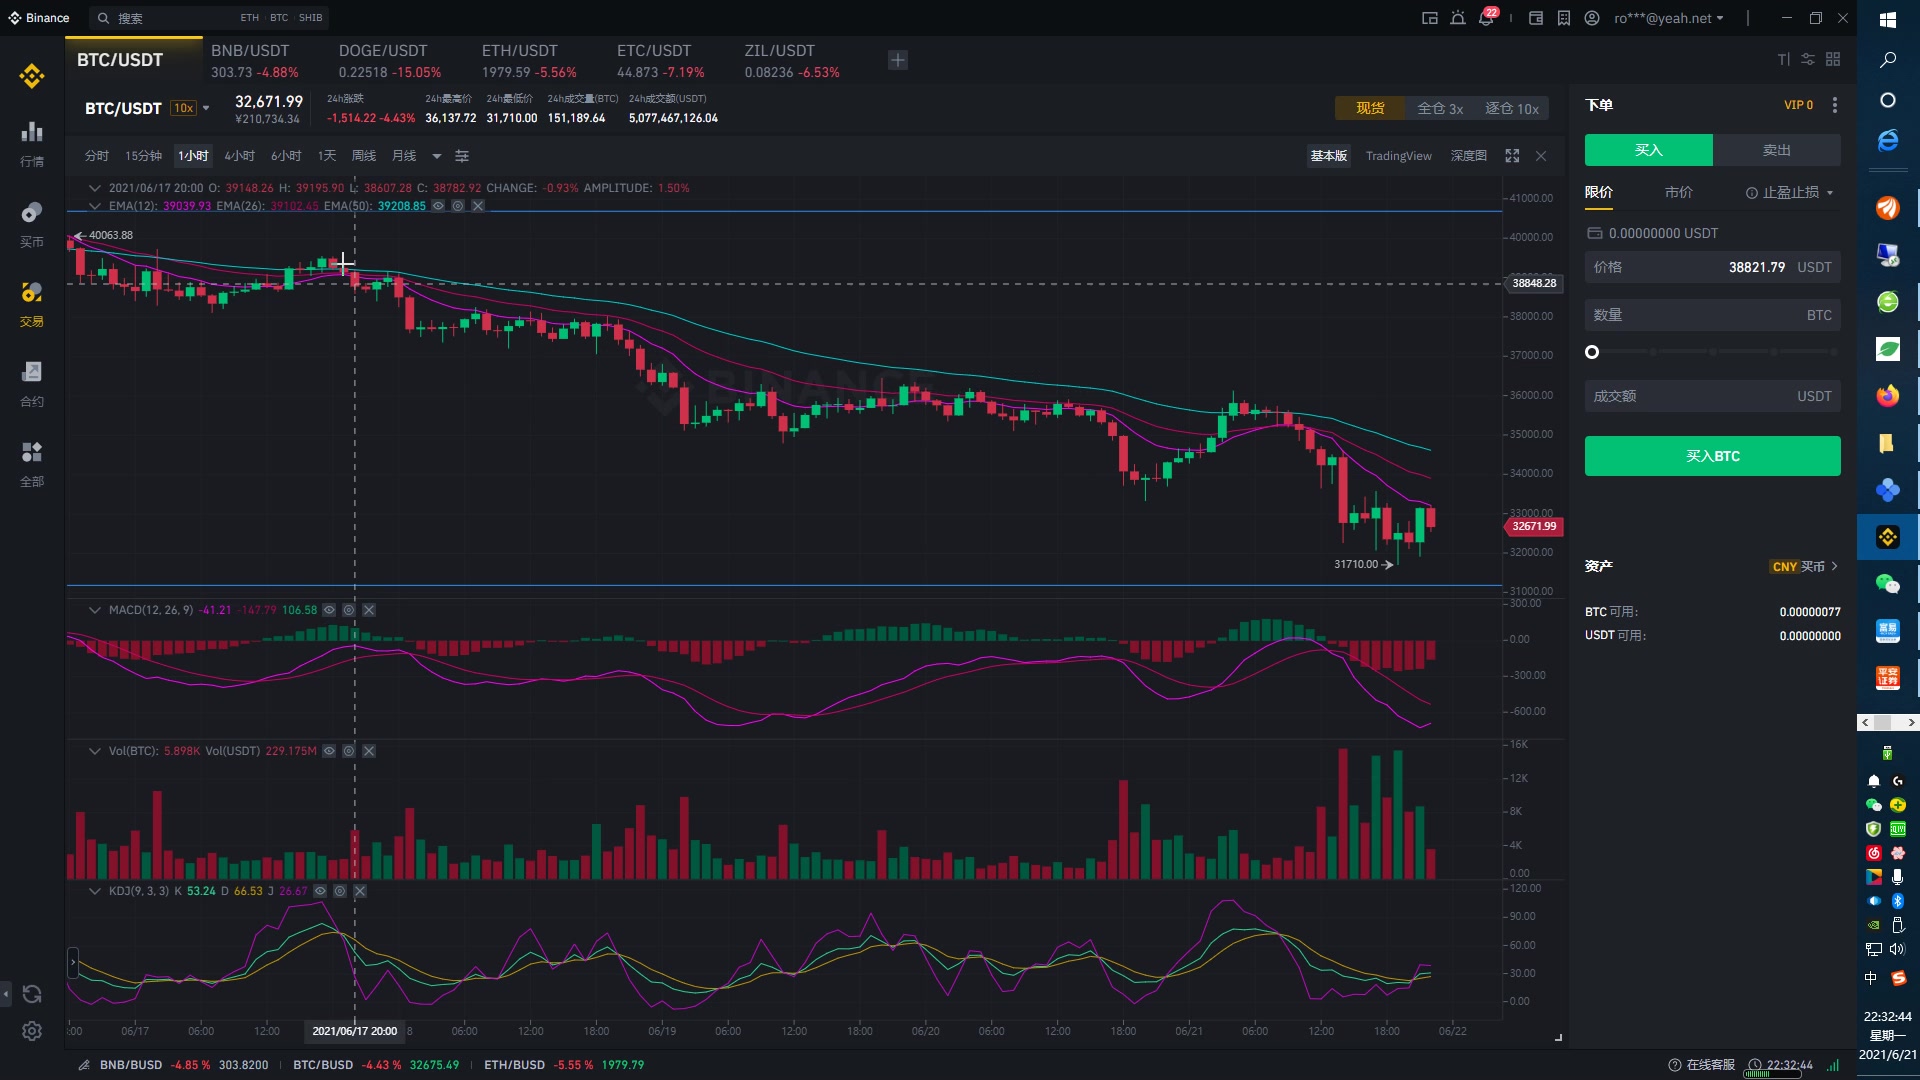The image size is (1920, 1080).
Task: Remove the MACD indicator
Action: pos(369,610)
